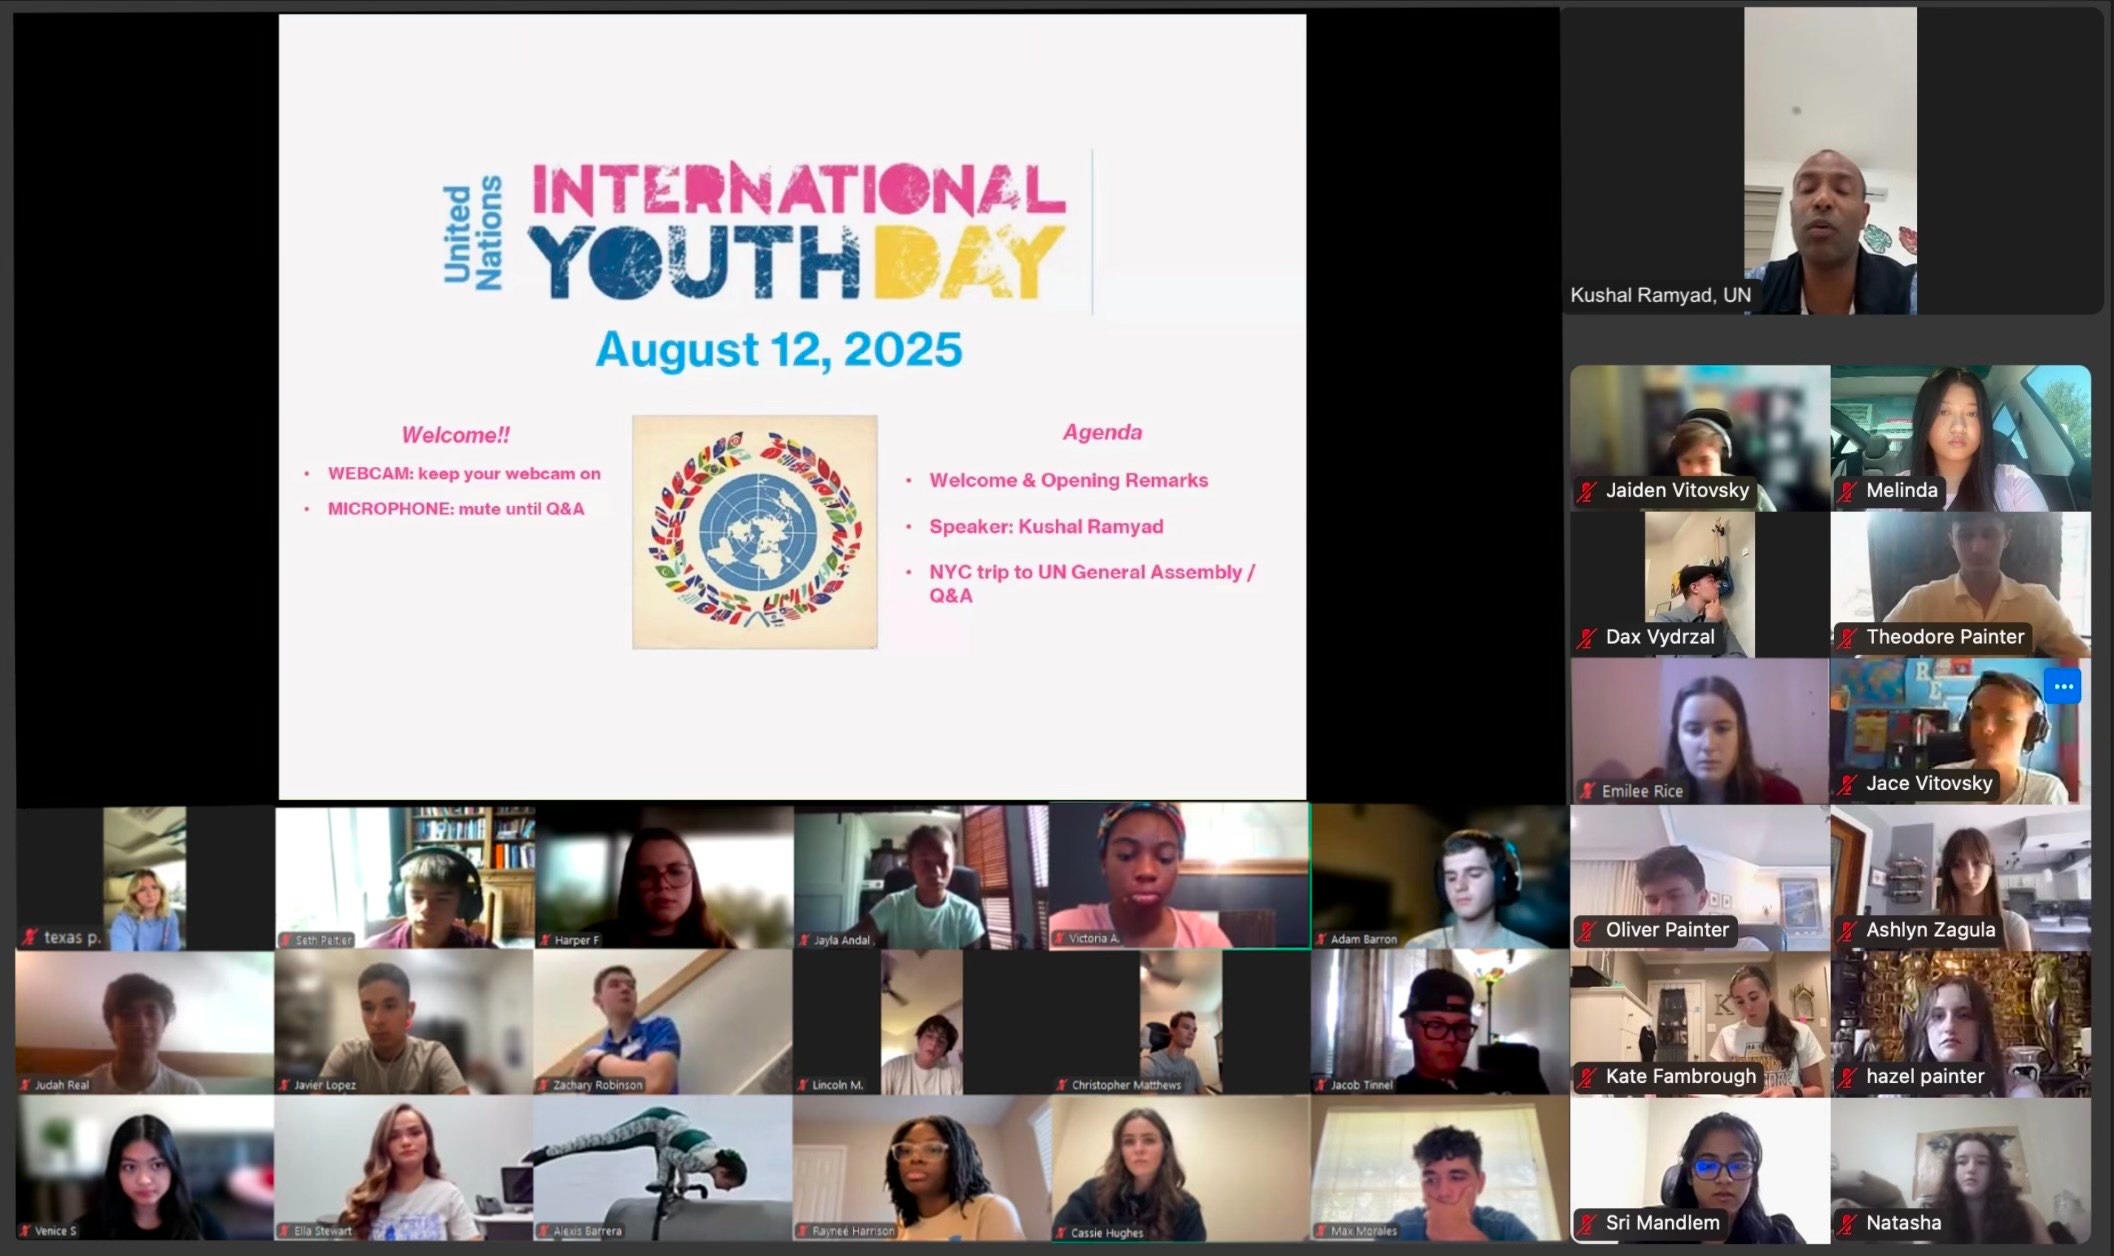Click Adam Barron's muted mic icon
The width and height of the screenshot is (2114, 1256).
click(1322, 939)
